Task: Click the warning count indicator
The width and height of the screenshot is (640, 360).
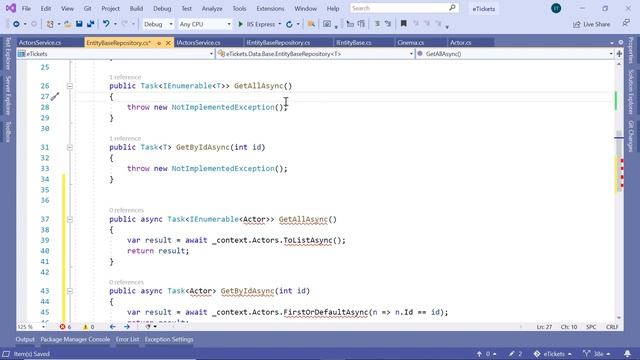Action: [88, 327]
